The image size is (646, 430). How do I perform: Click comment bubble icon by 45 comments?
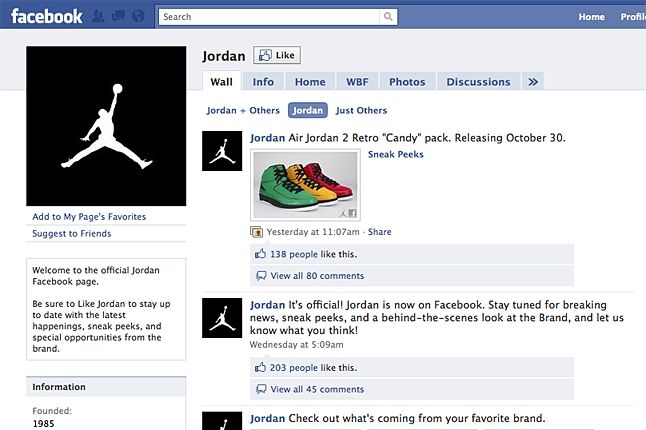[x=261, y=389]
